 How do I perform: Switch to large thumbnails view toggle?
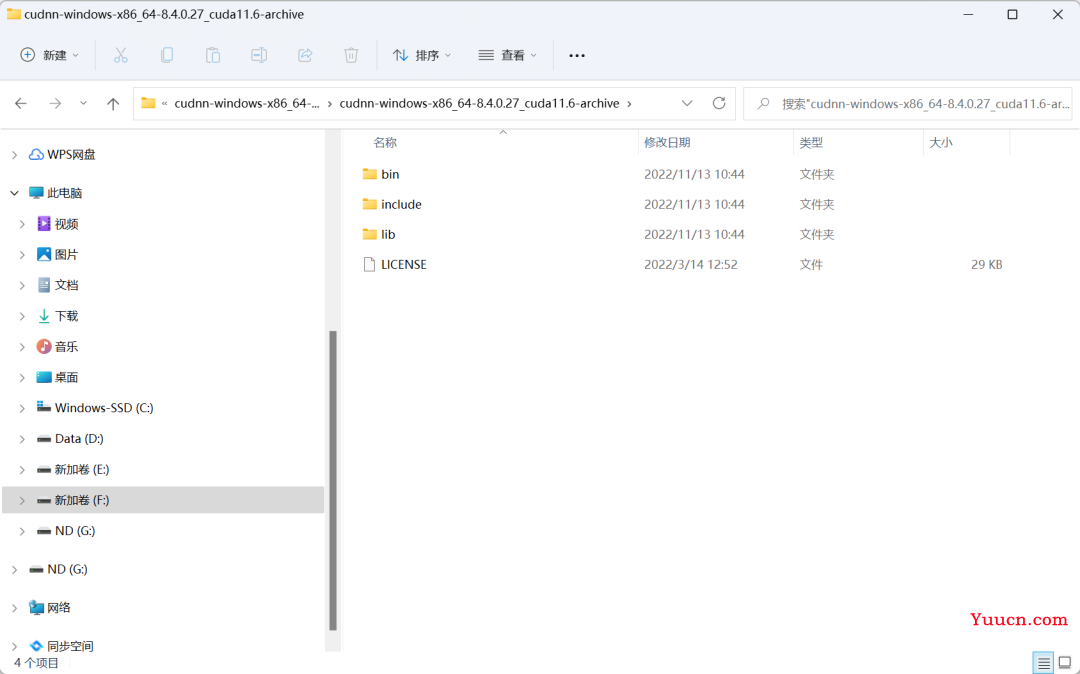(x=1065, y=663)
